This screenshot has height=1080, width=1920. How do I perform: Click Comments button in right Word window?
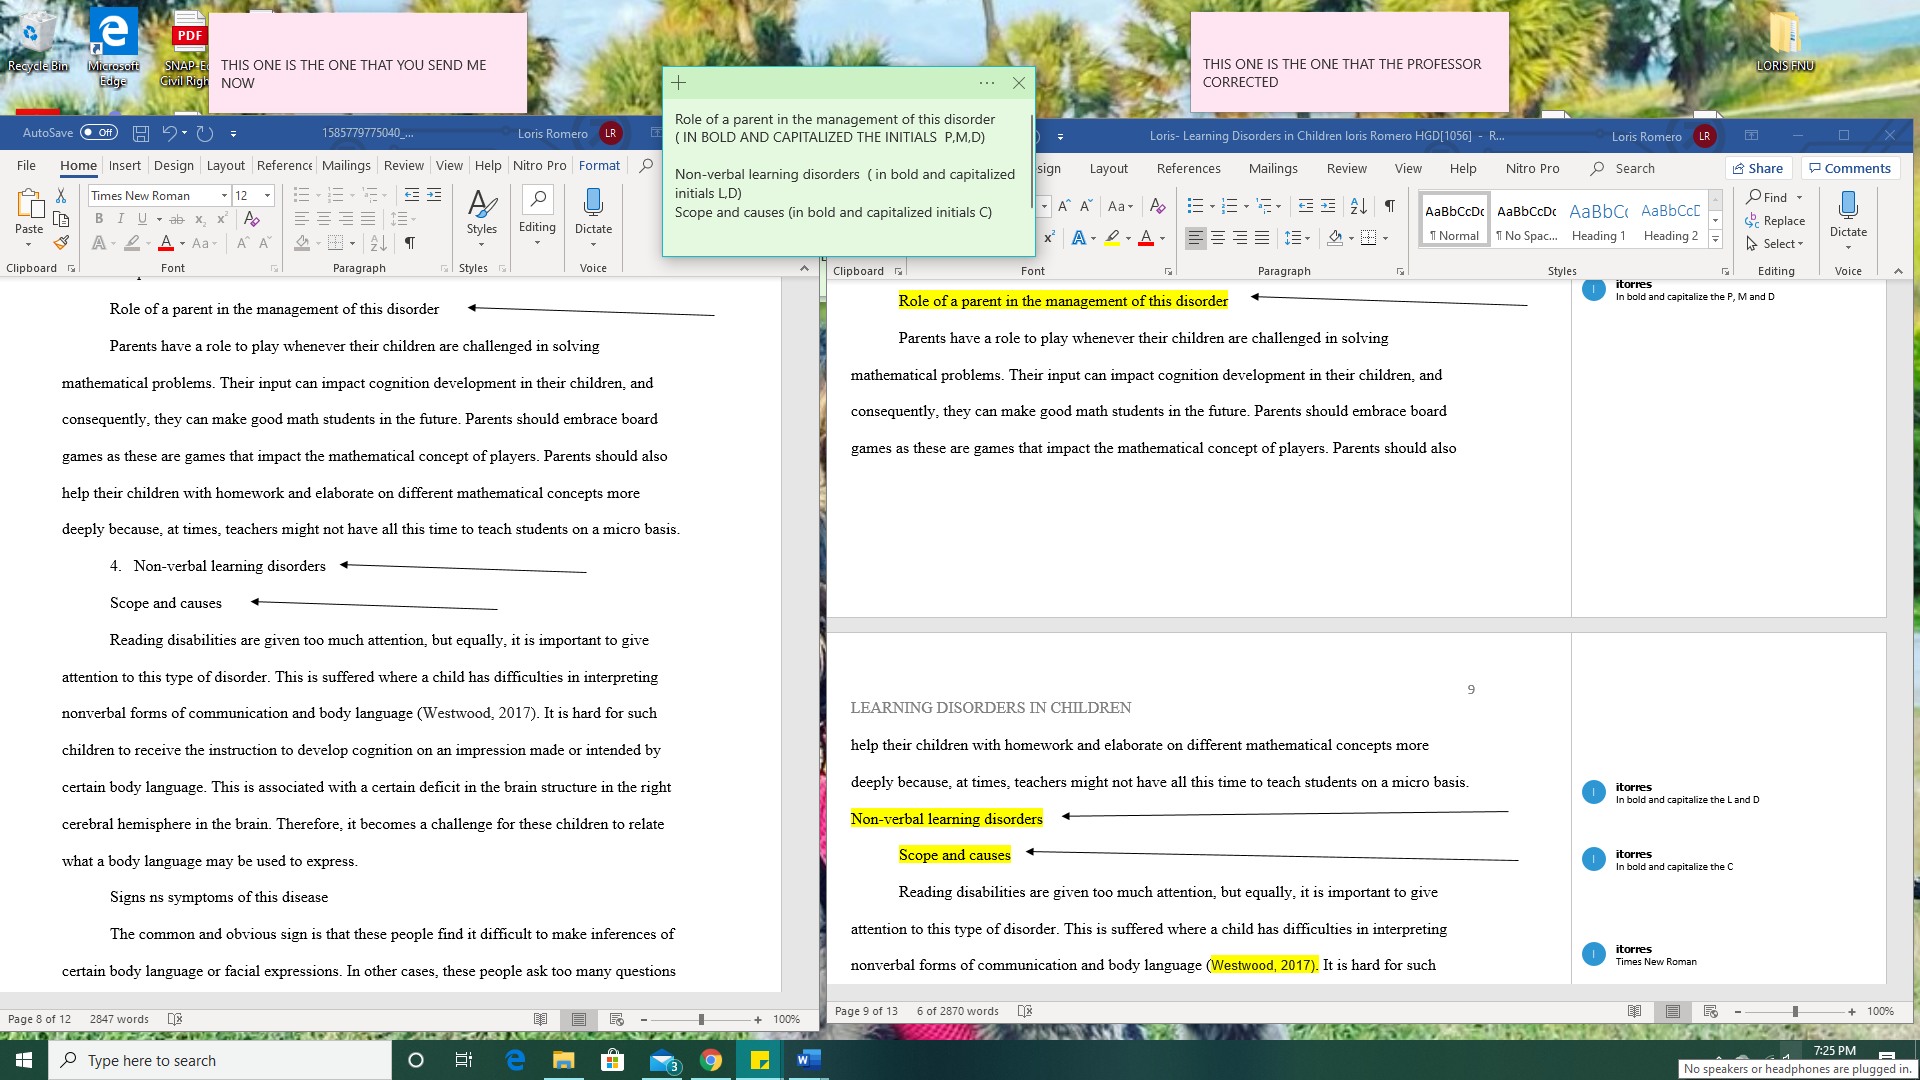[x=1850, y=169]
